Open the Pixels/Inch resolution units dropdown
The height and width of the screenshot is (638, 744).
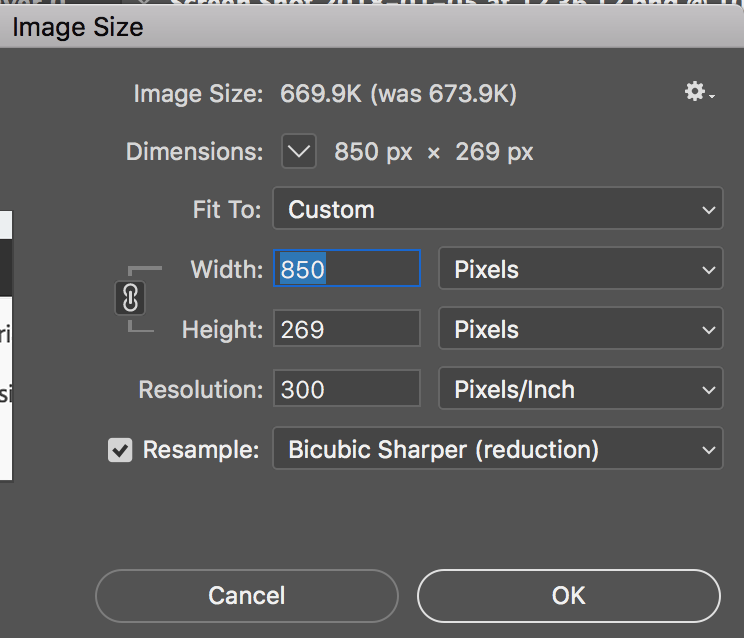point(580,389)
